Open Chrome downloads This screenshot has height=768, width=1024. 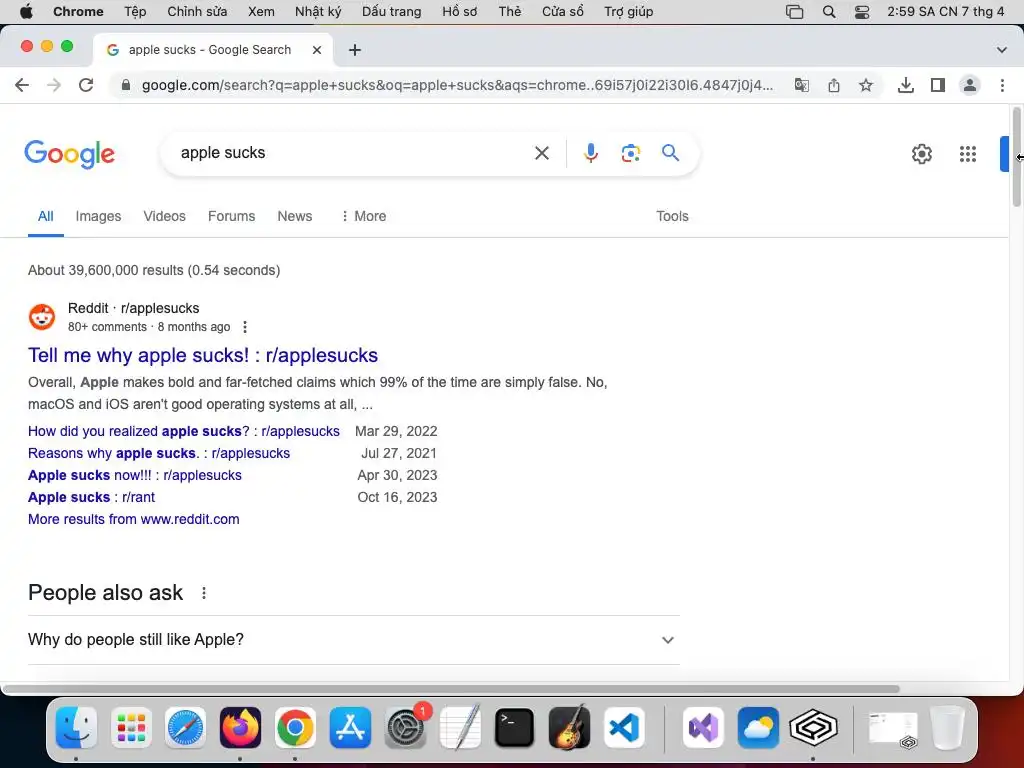point(906,85)
